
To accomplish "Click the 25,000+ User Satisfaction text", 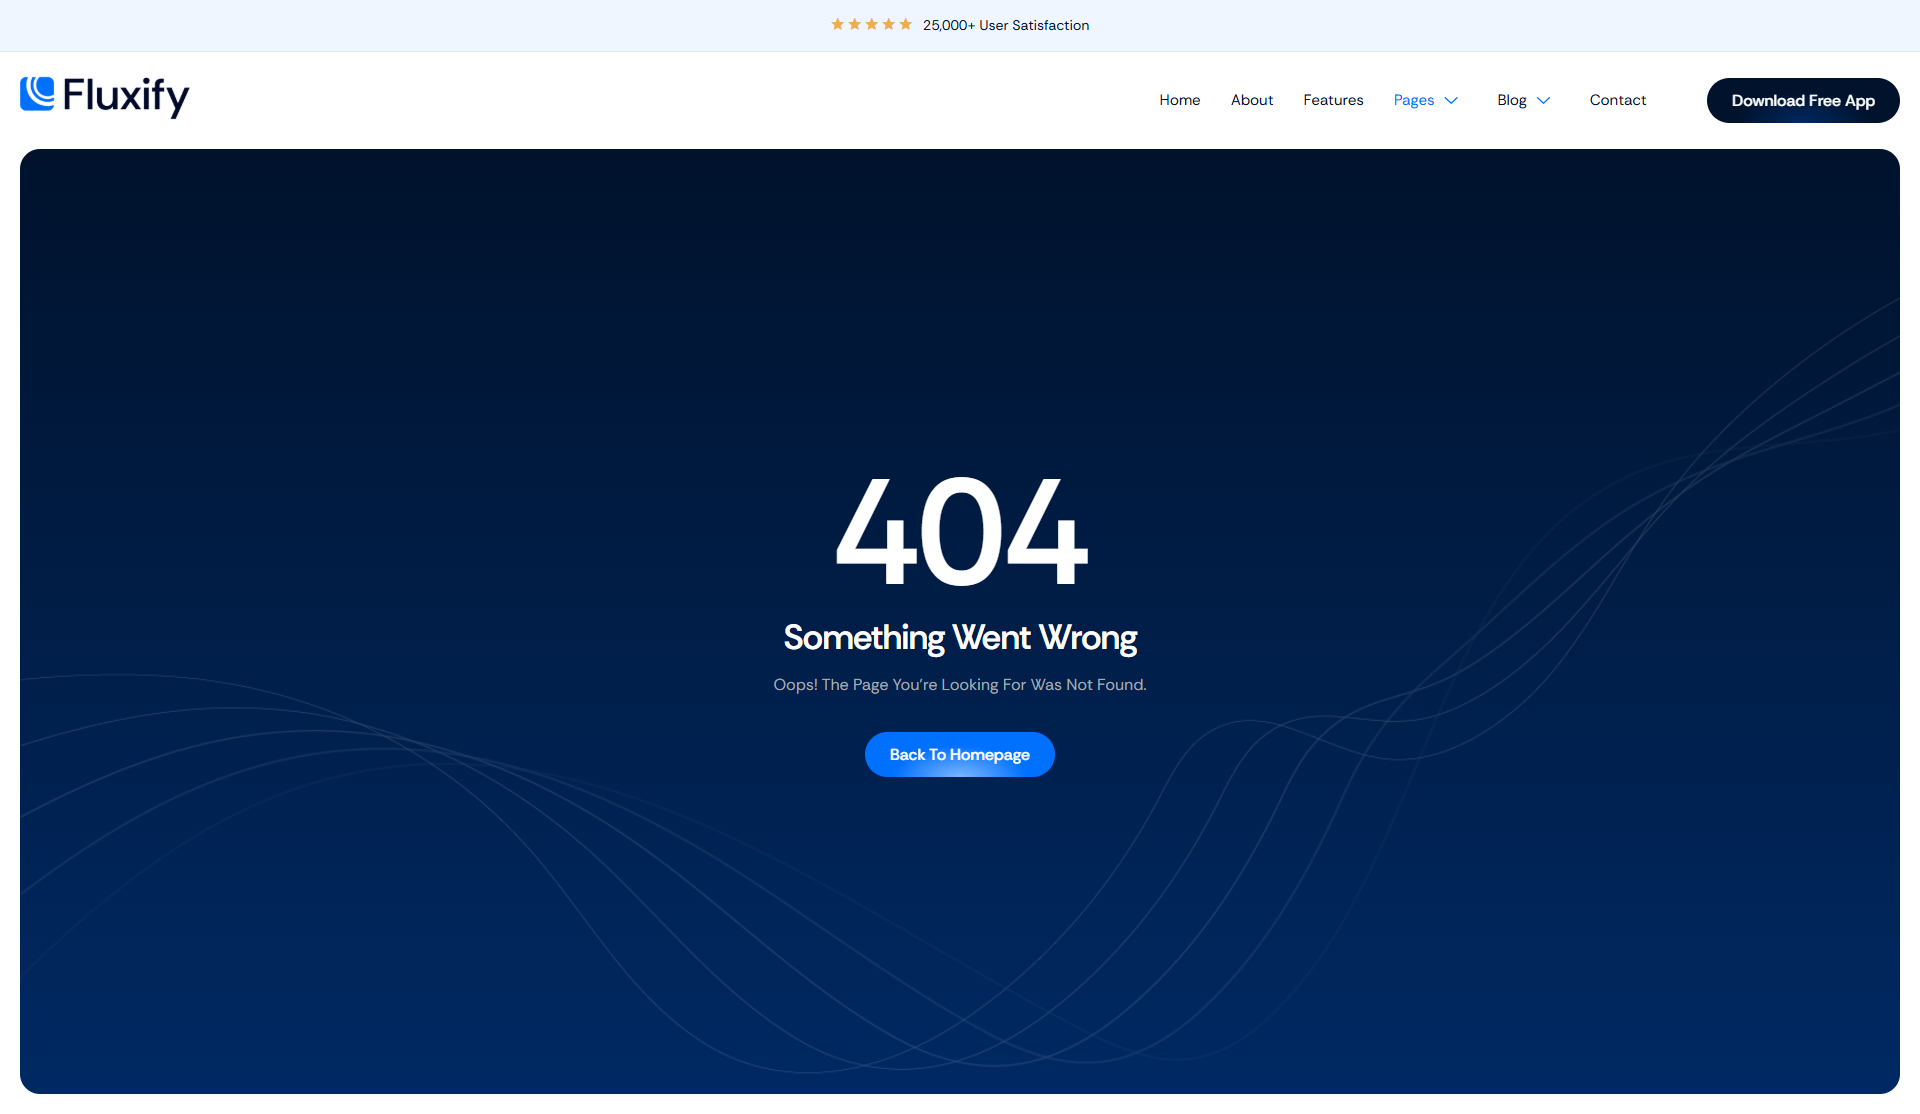I will pyautogui.click(x=1005, y=25).
